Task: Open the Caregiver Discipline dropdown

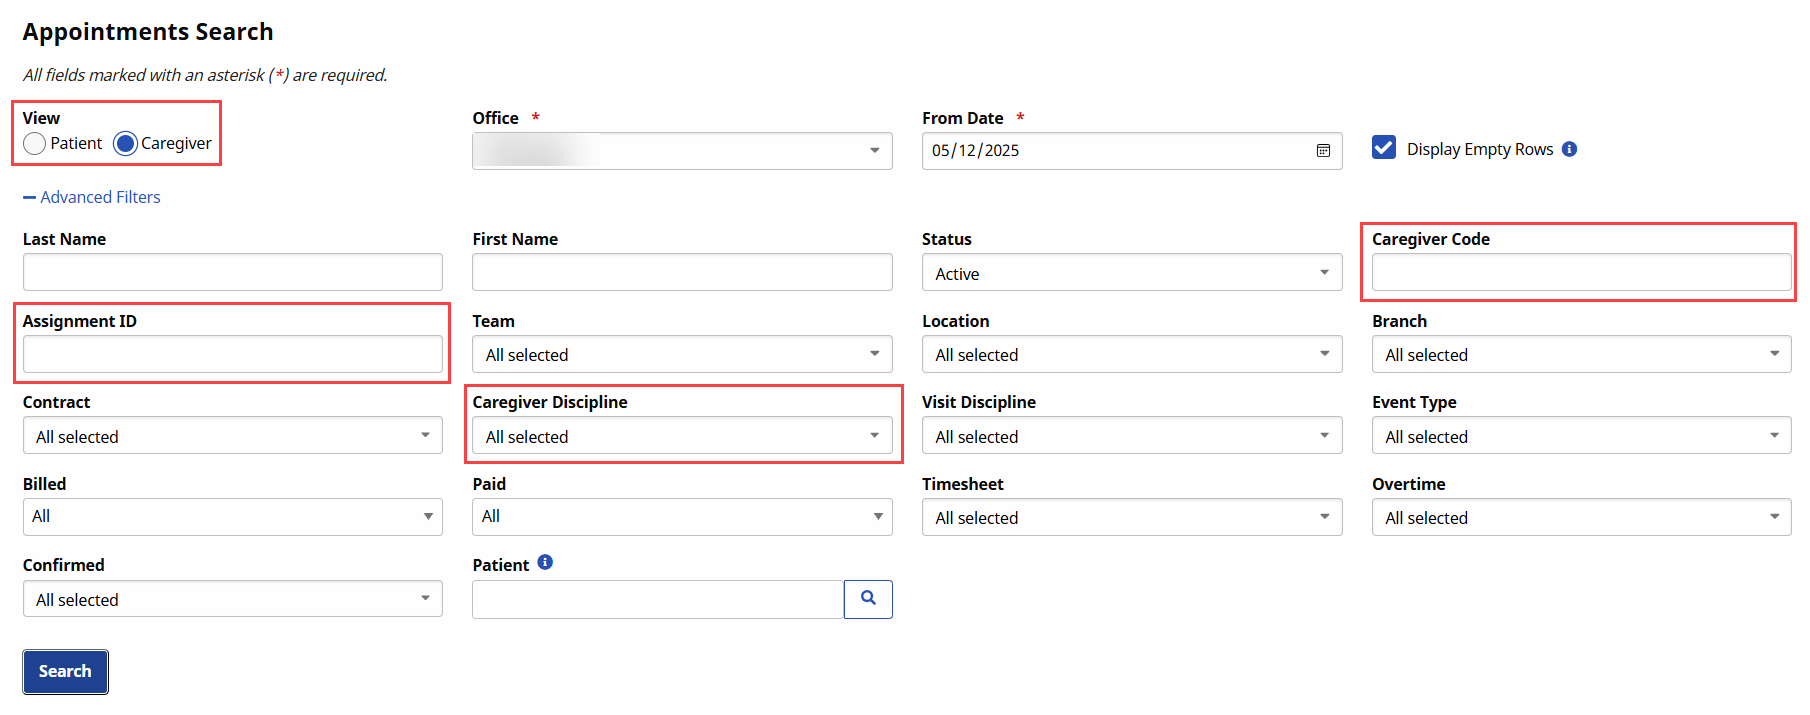Action: [x=682, y=436]
